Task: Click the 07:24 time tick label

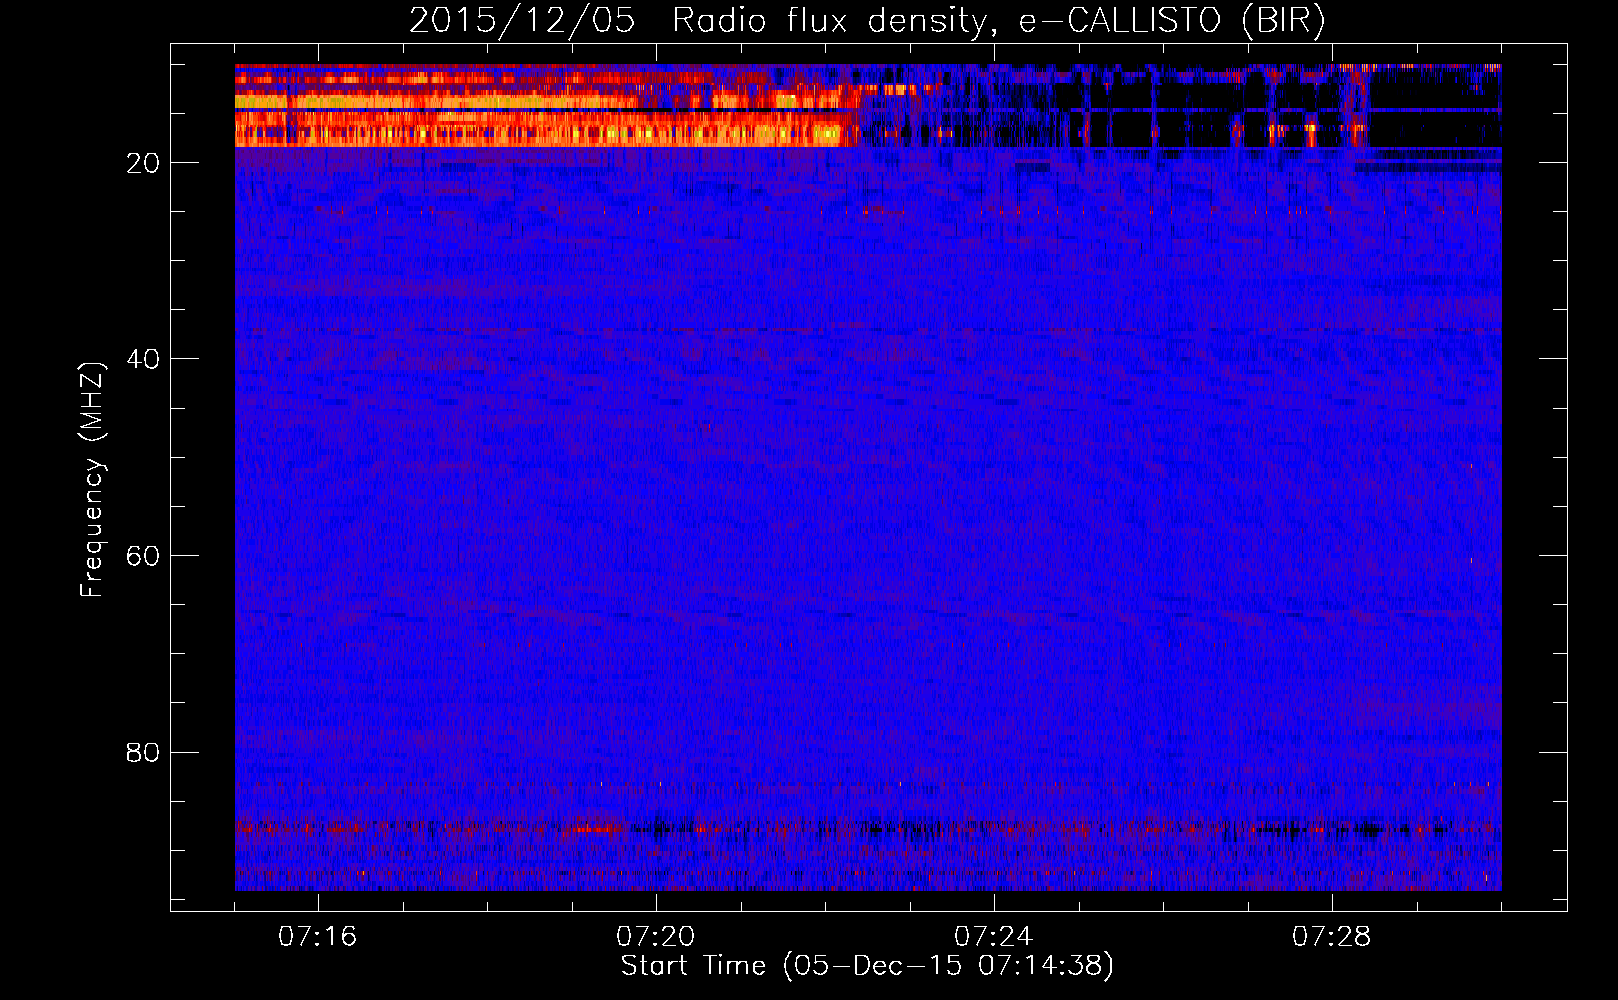Action: tap(994, 937)
